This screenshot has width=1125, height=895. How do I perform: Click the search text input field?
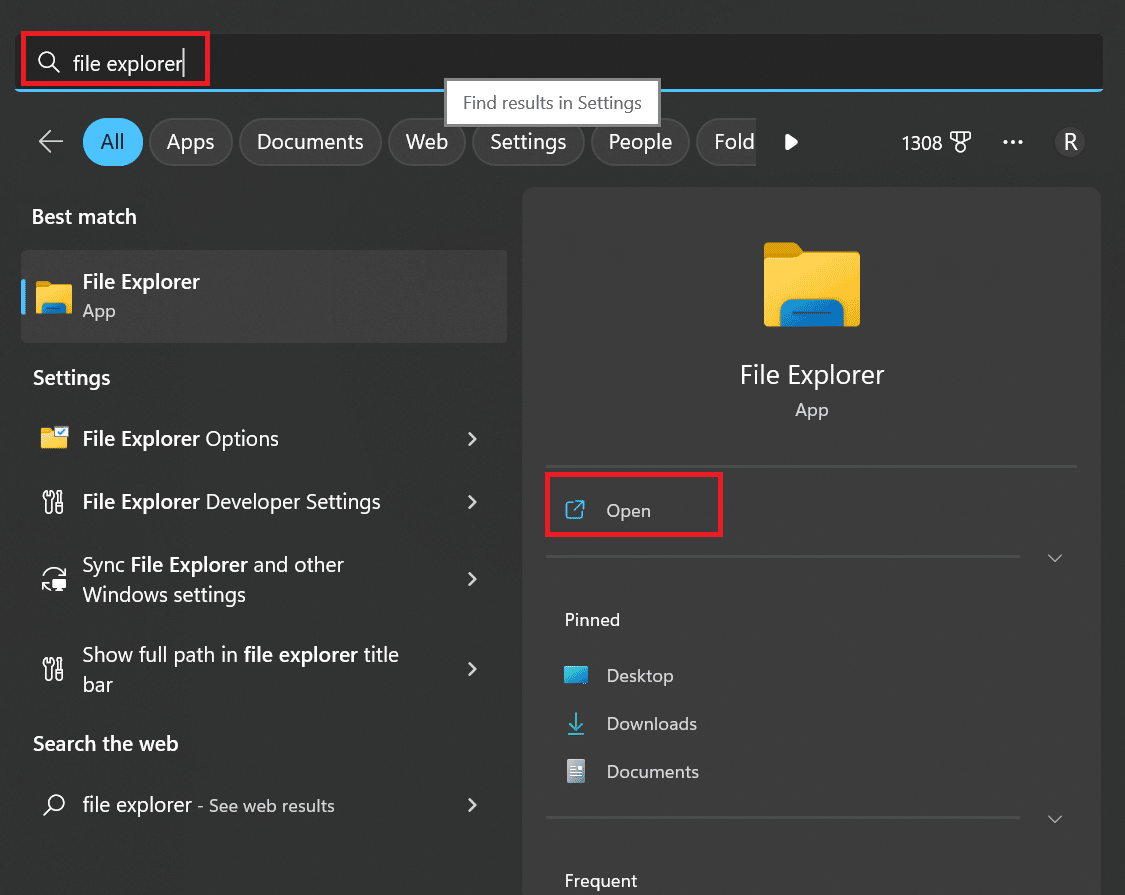(x=560, y=62)
